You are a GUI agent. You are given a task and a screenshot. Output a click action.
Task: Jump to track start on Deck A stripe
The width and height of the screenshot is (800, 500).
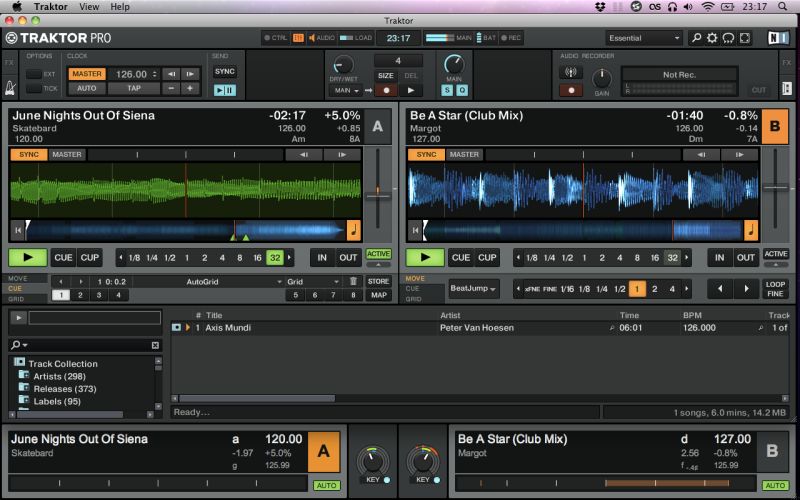click(x=18, y=230)
